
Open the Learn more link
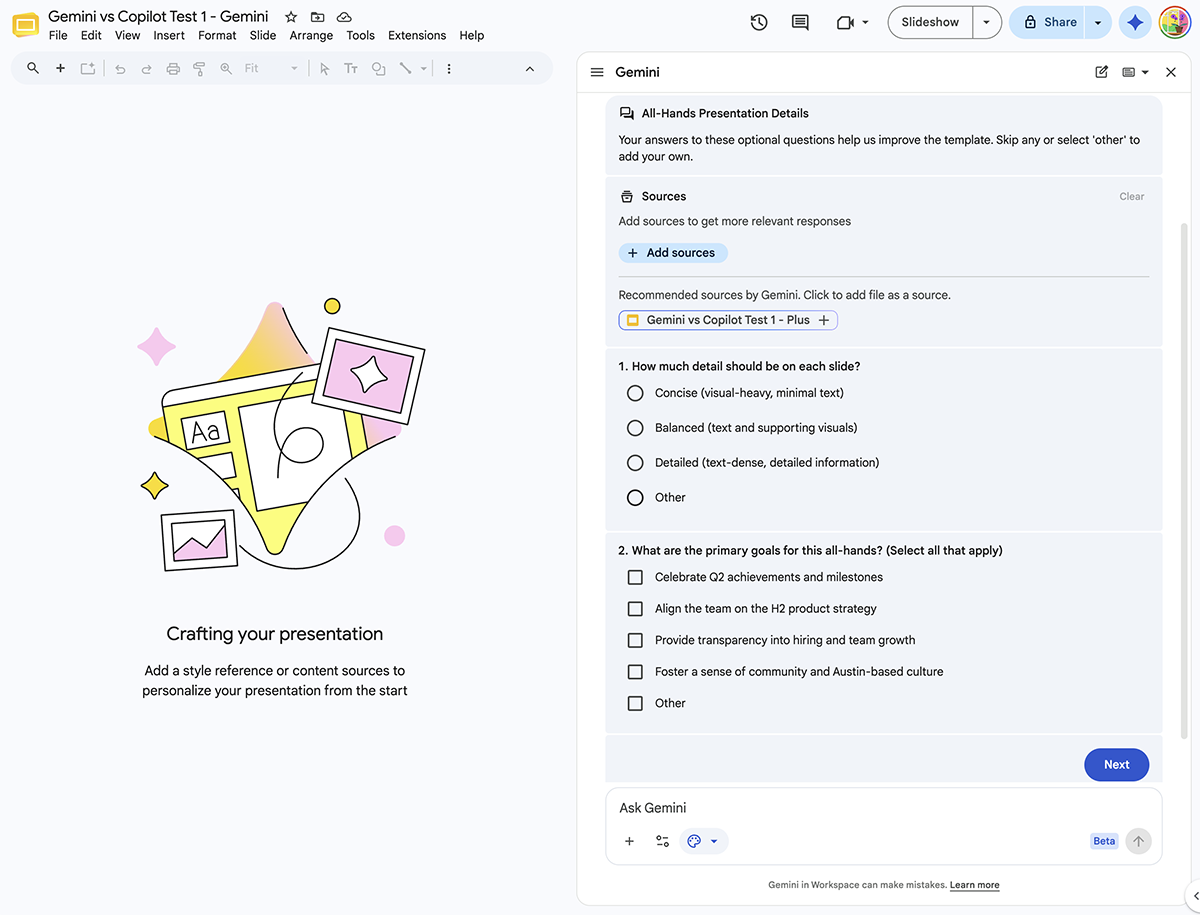coord(975,885)
